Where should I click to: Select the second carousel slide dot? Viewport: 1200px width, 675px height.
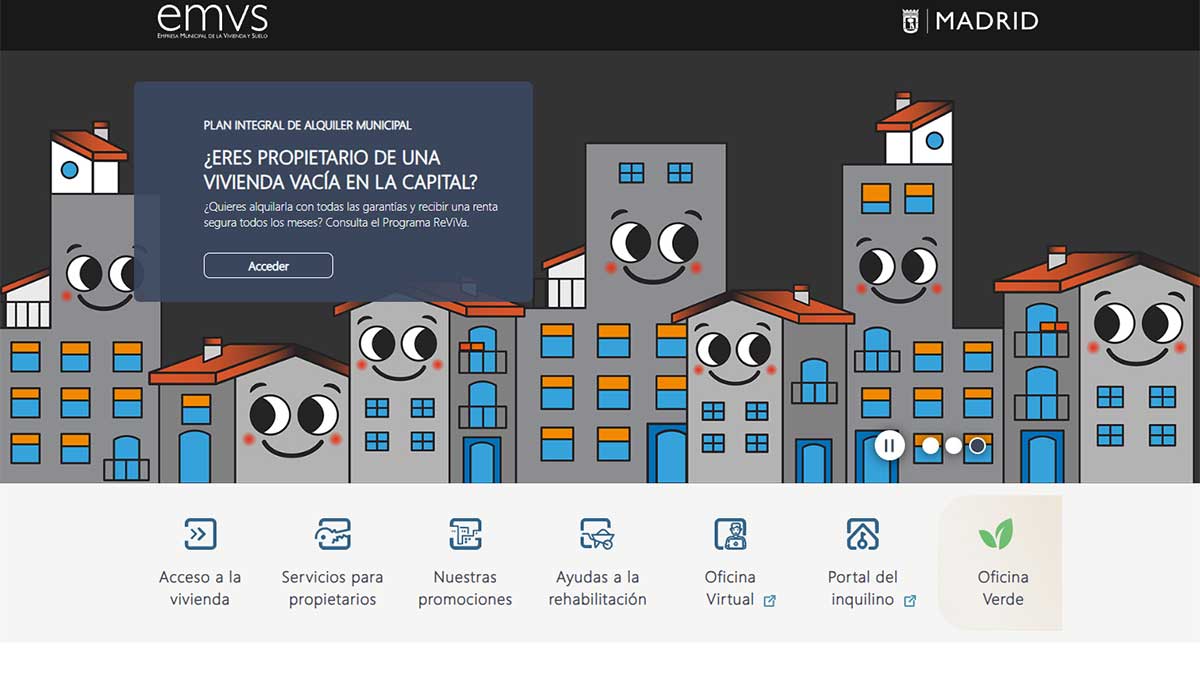(x=954, y=446)
